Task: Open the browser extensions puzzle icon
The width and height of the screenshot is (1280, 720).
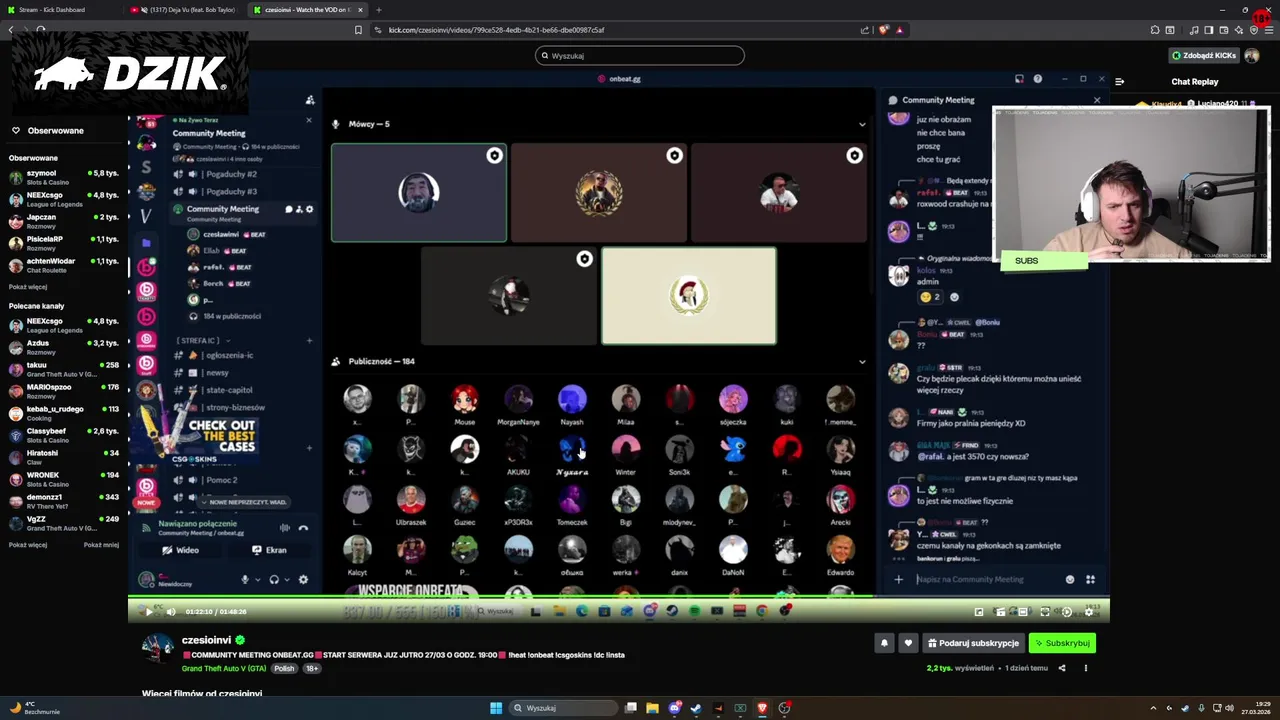Action: coord(1155,30)
